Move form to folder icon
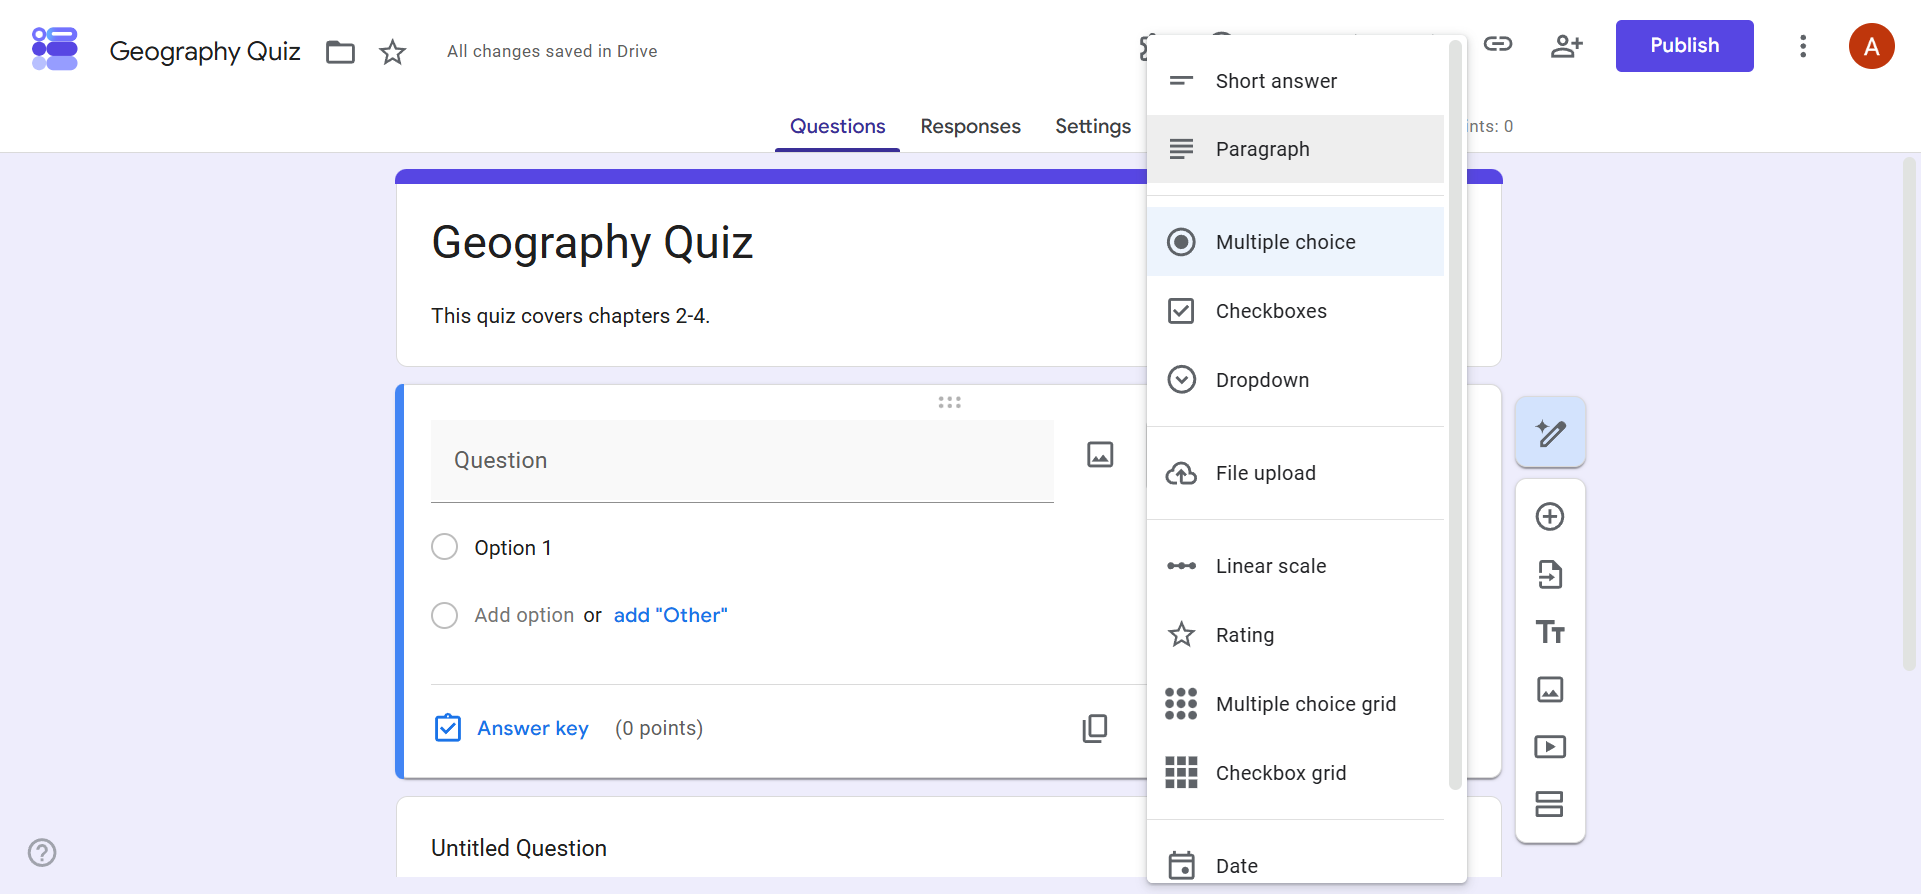Image resolution: width=1921 pixels, height=894 pixels. 341,52
